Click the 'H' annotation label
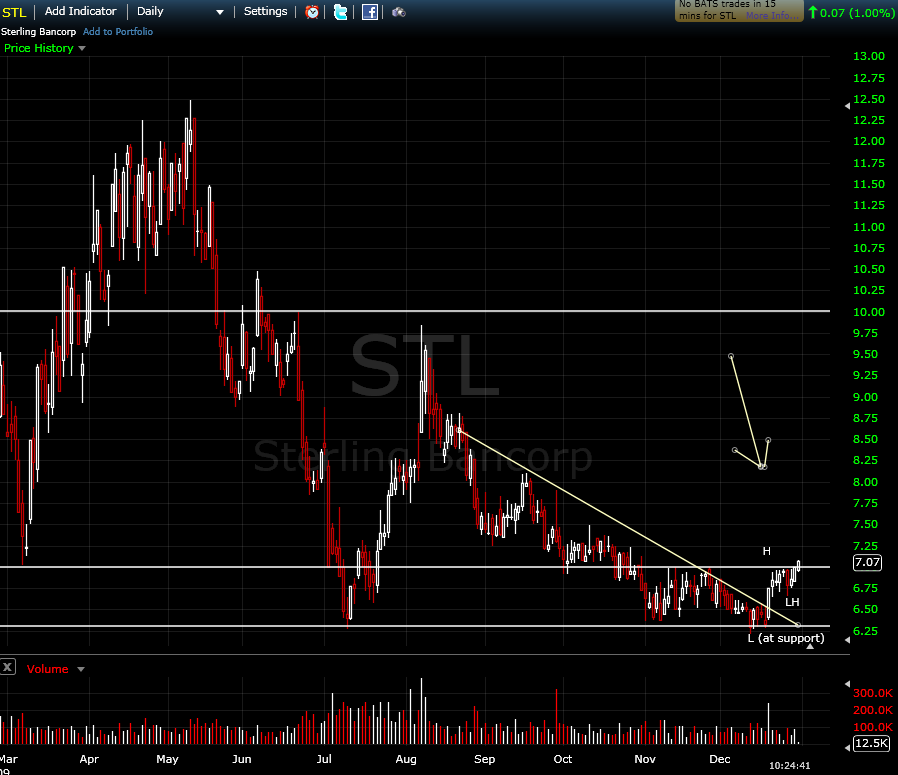898x775 pixels. click(x=766, y=551)
